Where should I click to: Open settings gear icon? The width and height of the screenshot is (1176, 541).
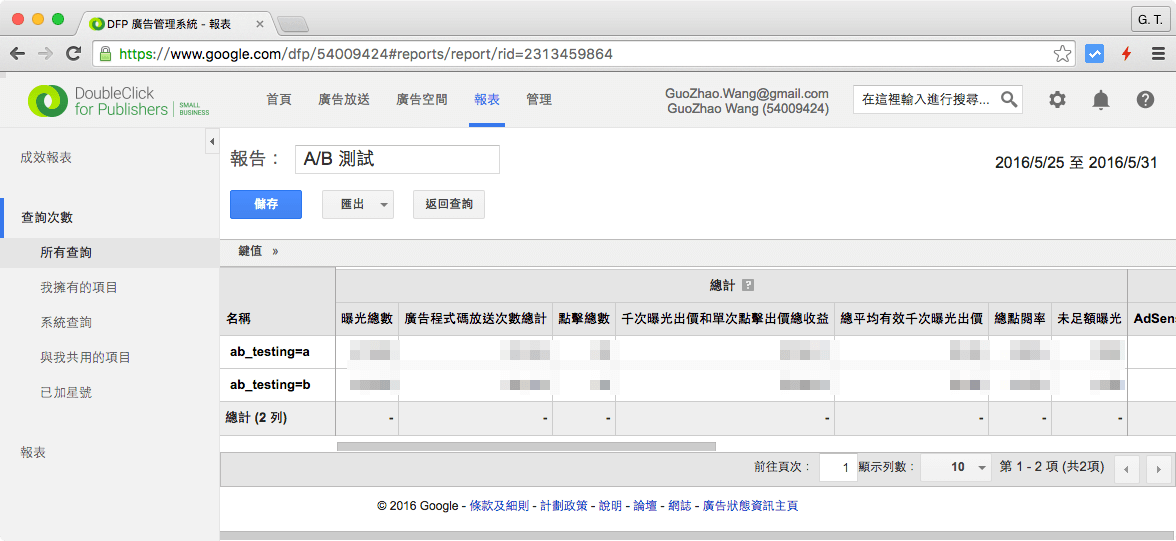click(x=1057, y=99)
